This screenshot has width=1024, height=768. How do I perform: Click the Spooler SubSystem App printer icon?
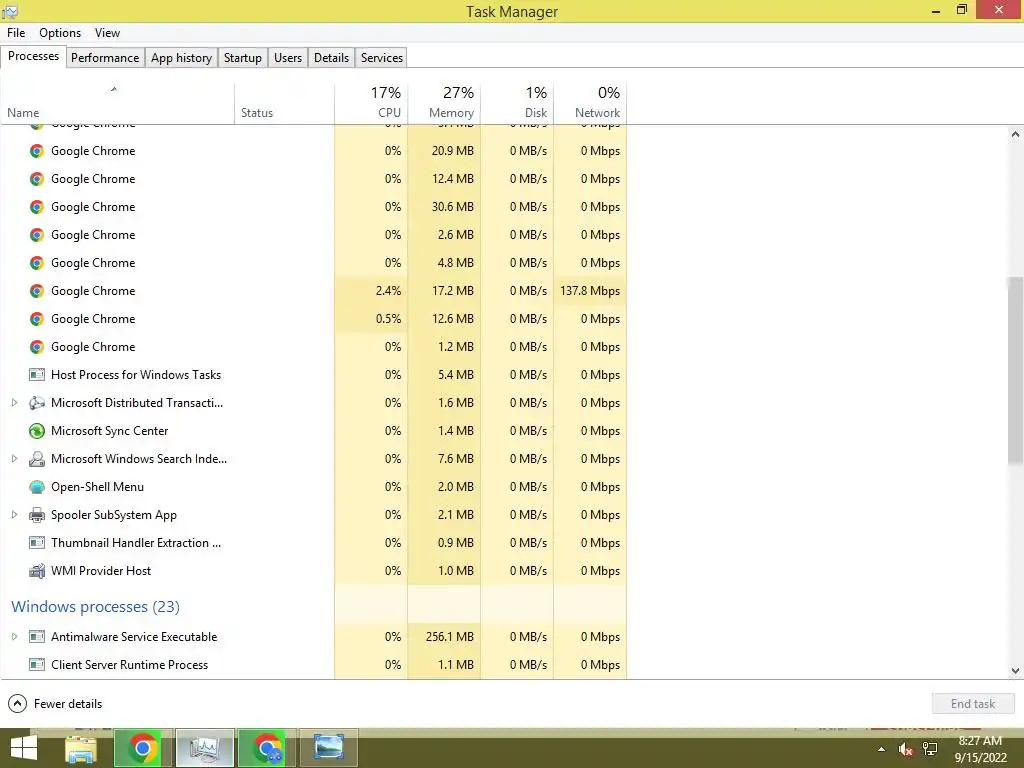pos(37,515)
